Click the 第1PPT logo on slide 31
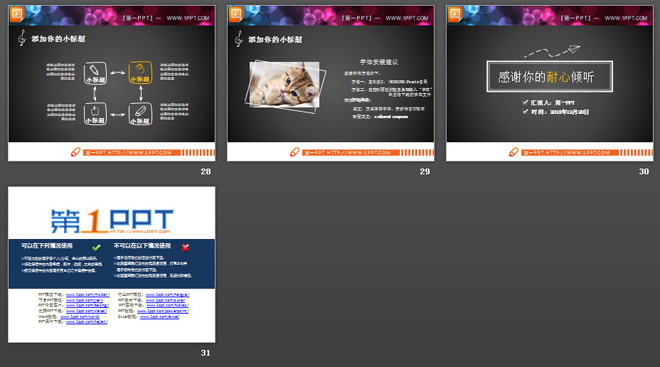660x367 pixels. pos(112,221)
